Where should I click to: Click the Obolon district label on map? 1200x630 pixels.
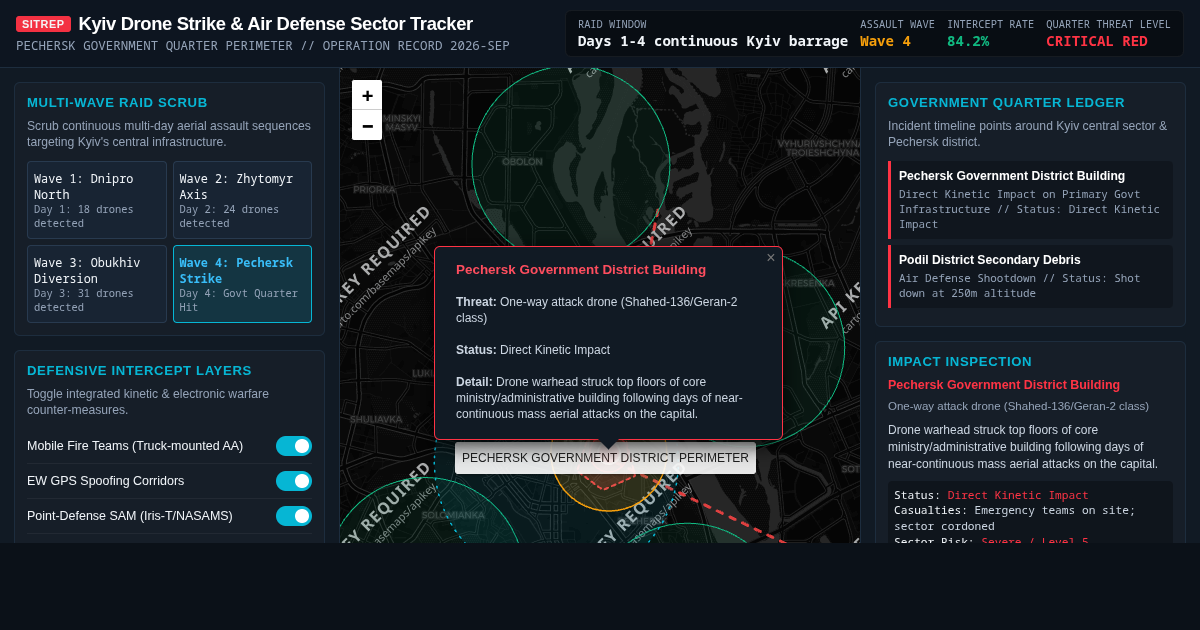point(522,161)
